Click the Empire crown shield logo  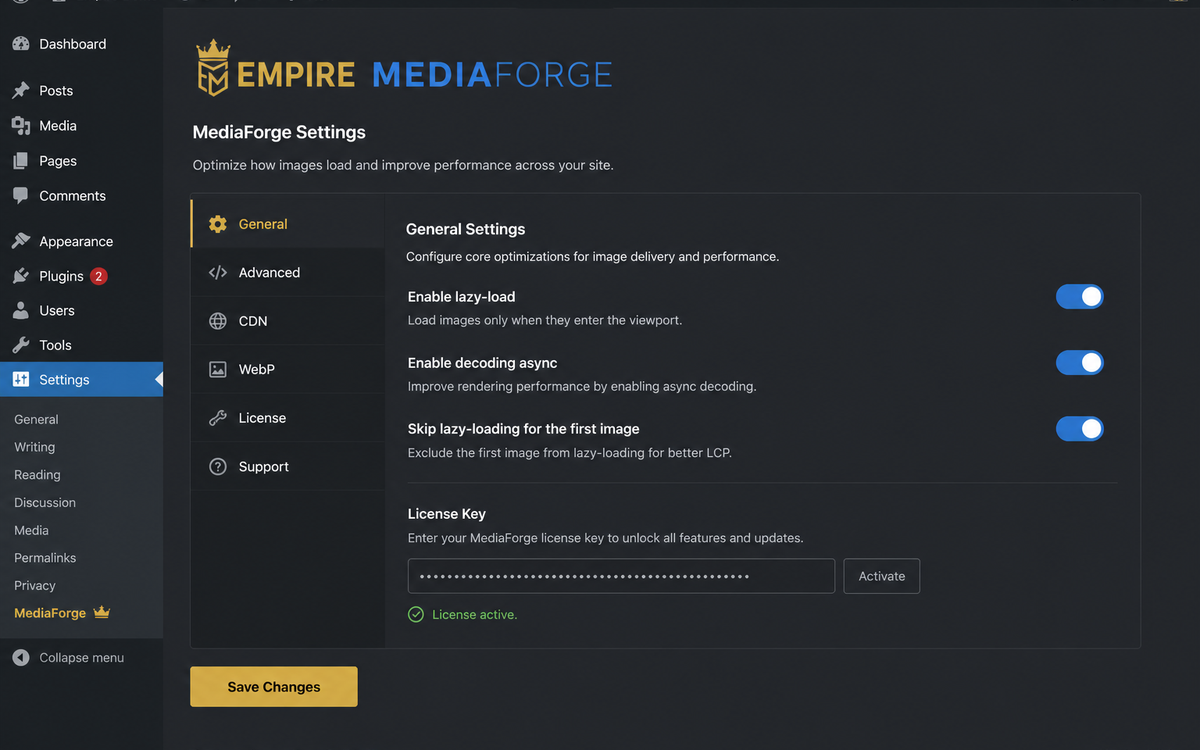[x=212, y=67]
